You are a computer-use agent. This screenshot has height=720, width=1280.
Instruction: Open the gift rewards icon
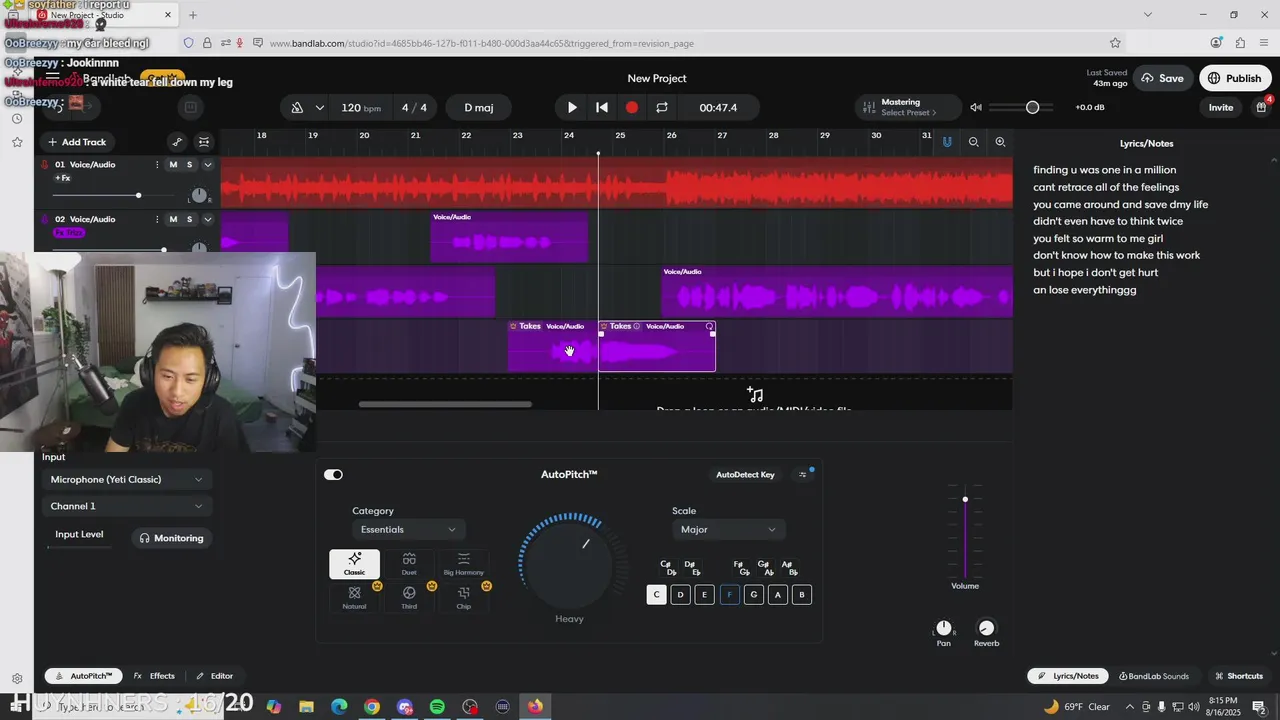(1262, 107)
